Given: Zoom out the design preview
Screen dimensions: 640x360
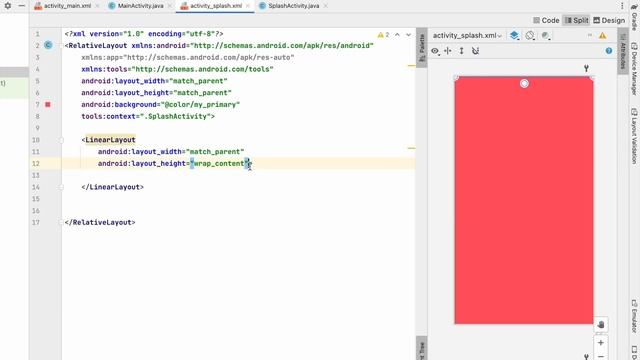Looking at the screenshot, I should pos(600,356).
